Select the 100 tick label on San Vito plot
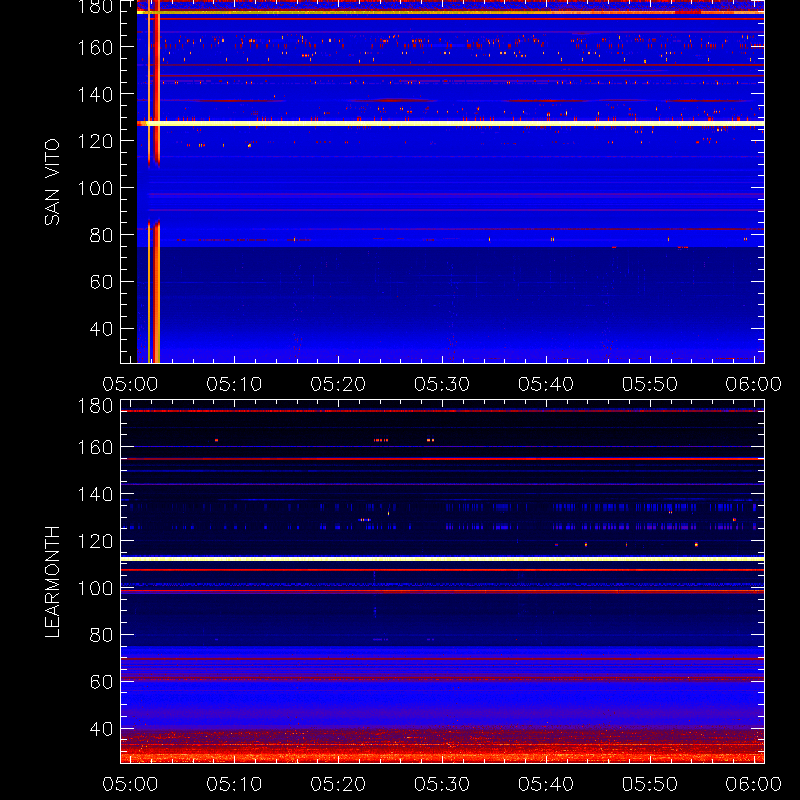 pos(95,188)
